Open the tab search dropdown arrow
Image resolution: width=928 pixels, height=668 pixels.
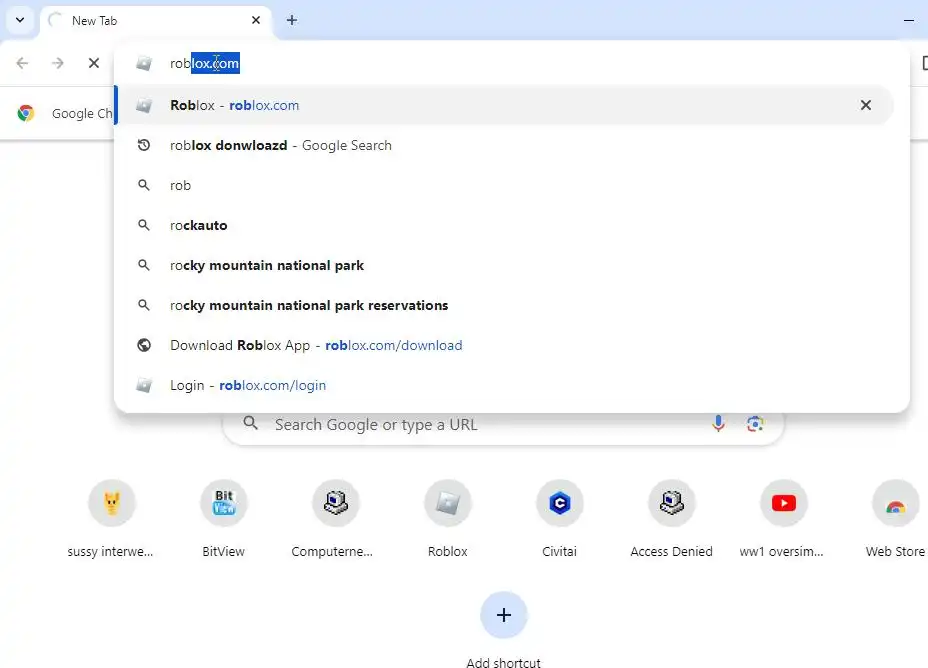click(20, 20)
